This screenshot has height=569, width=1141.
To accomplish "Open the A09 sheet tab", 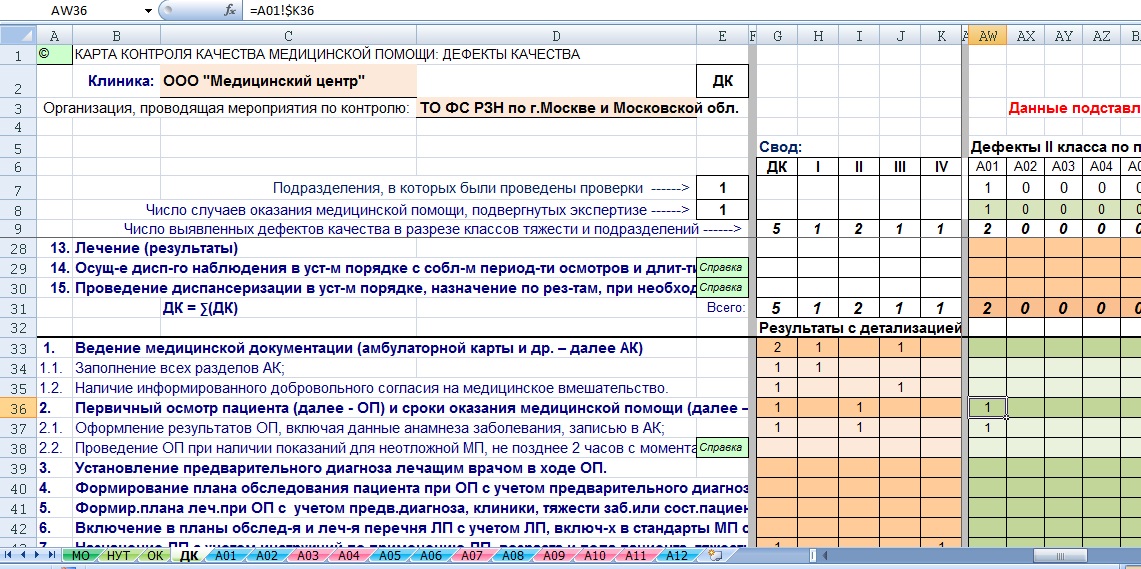I will pyautogui.click(x=554, y=556).
